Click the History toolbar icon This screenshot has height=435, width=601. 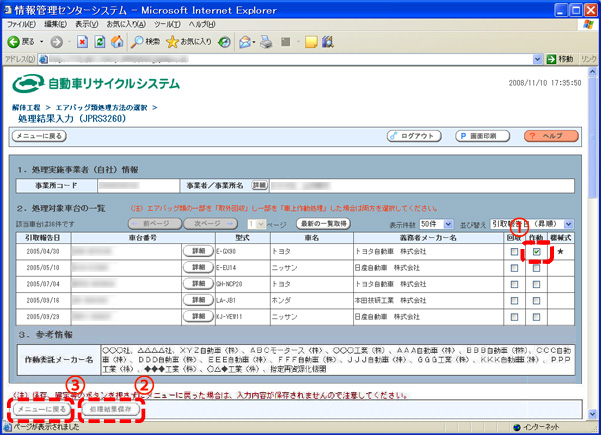click(224, 42)
